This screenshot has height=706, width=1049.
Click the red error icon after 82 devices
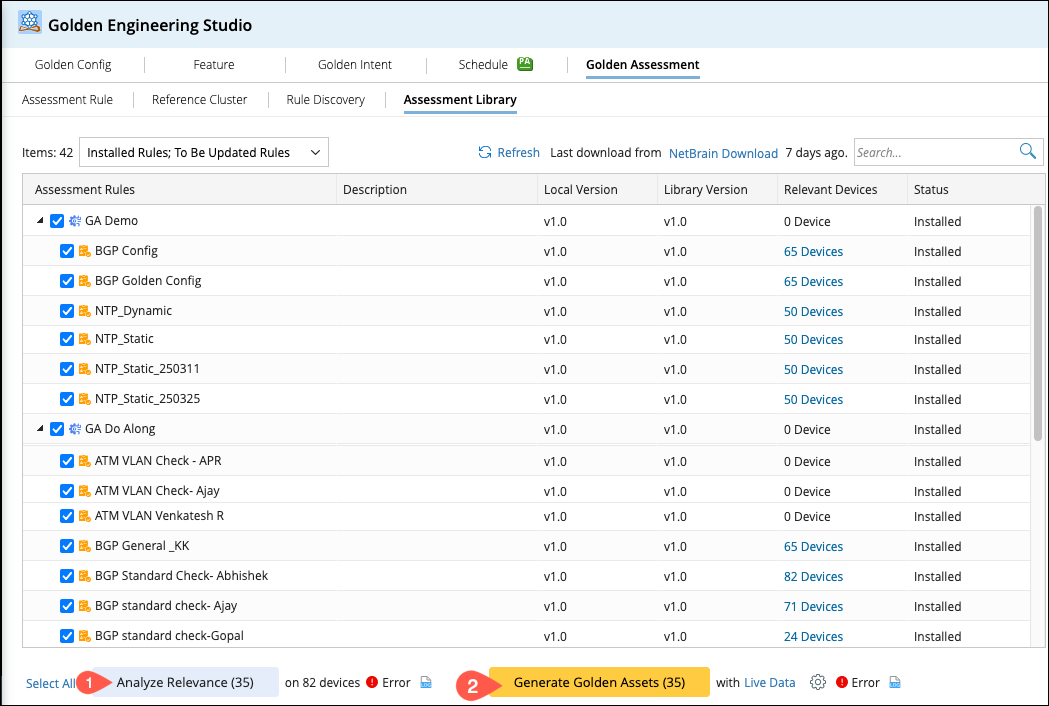pos(372,683)
